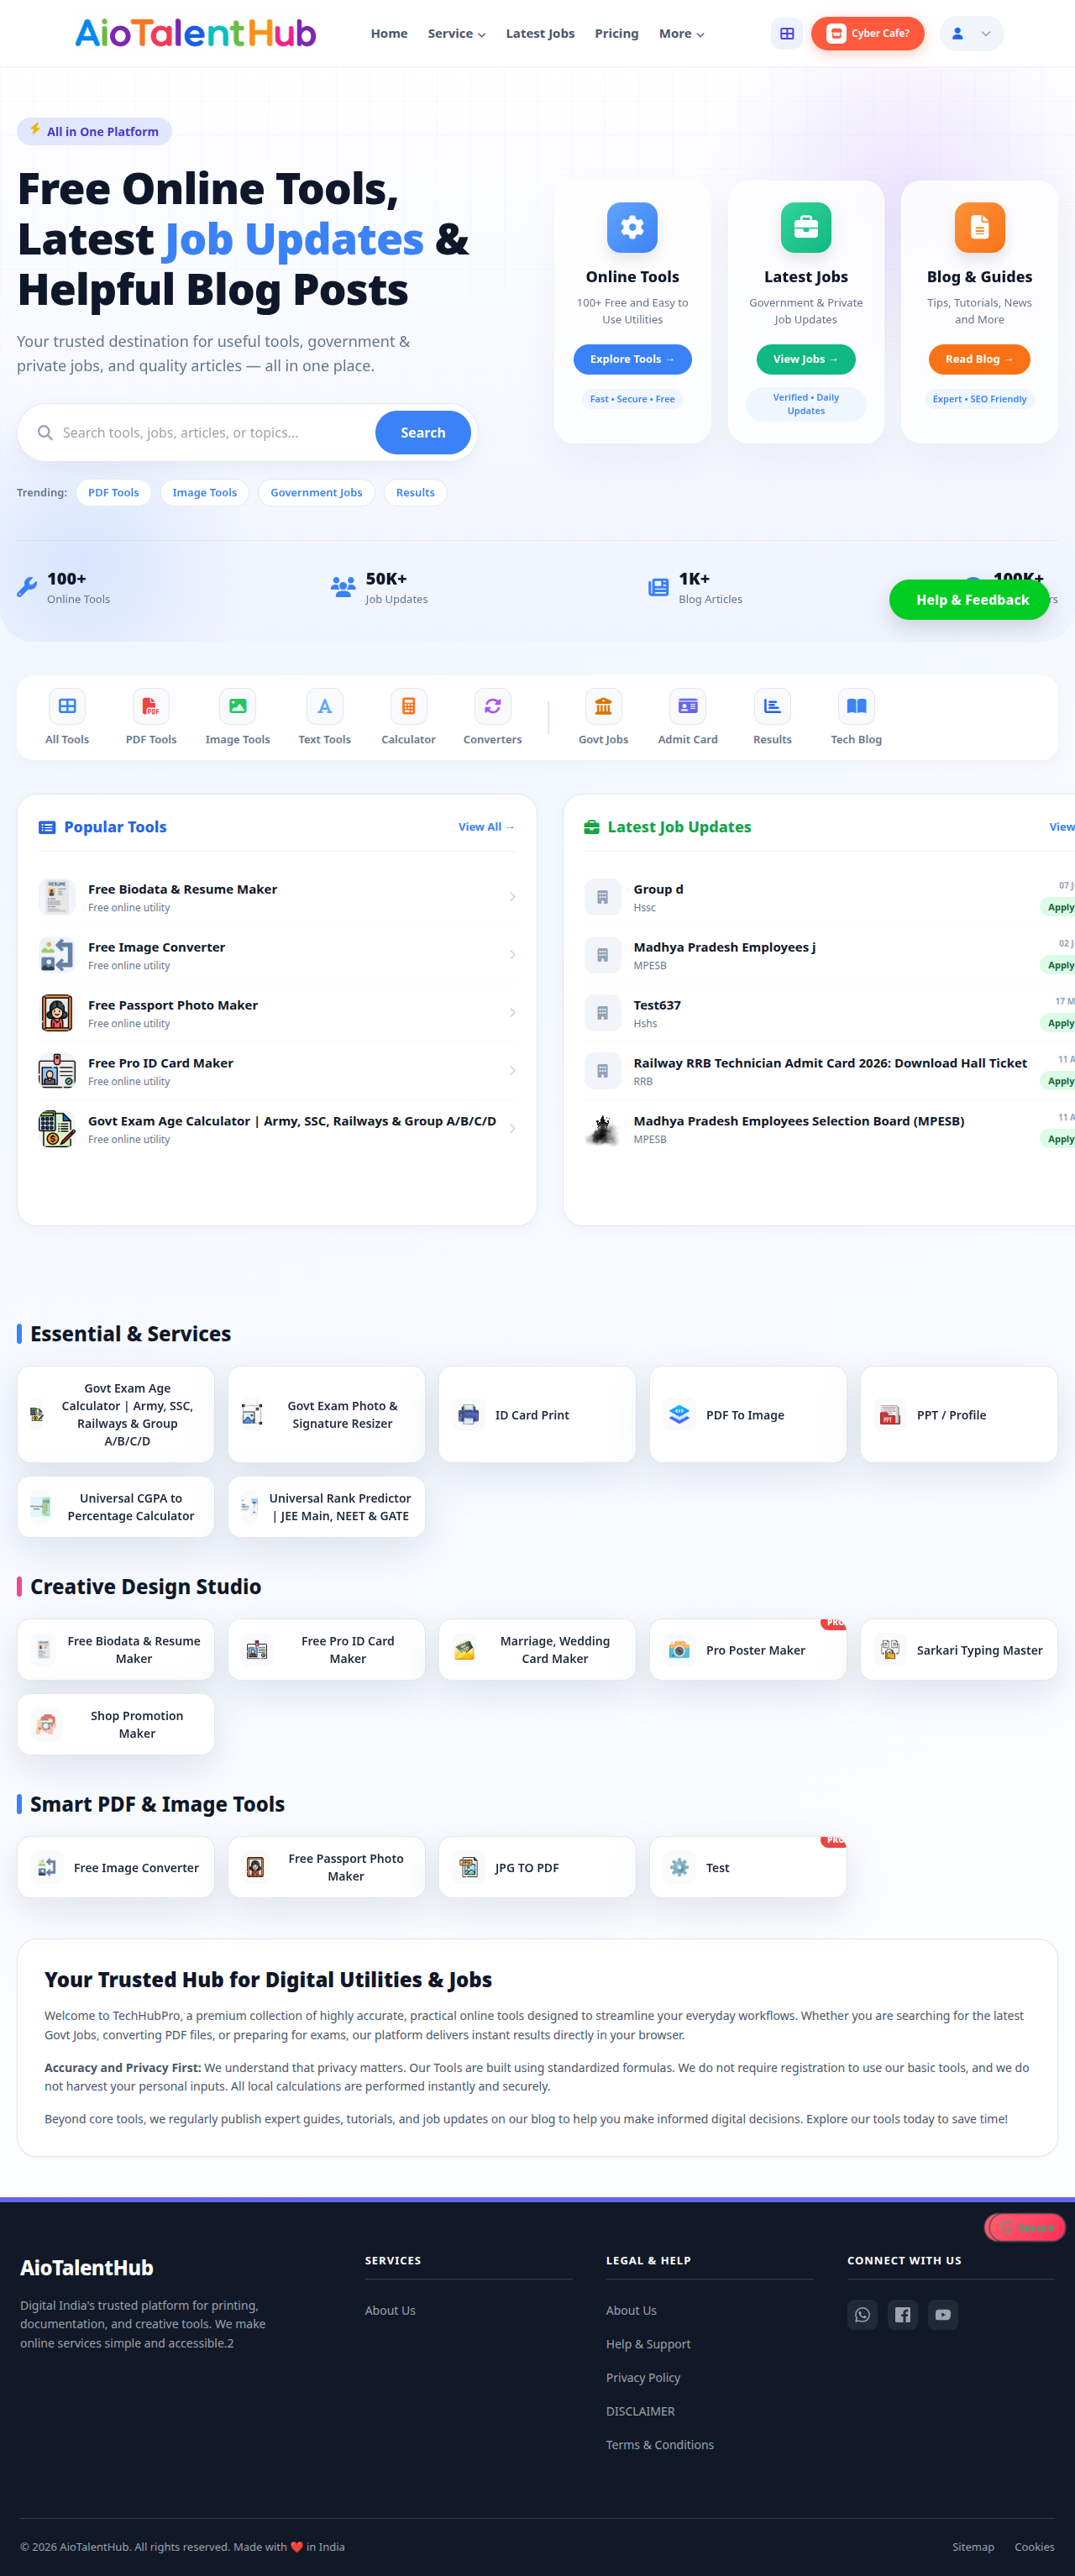Click Explore Tools button
The width and height of the screenshot is (1075, 2576).
coord(632,359)
